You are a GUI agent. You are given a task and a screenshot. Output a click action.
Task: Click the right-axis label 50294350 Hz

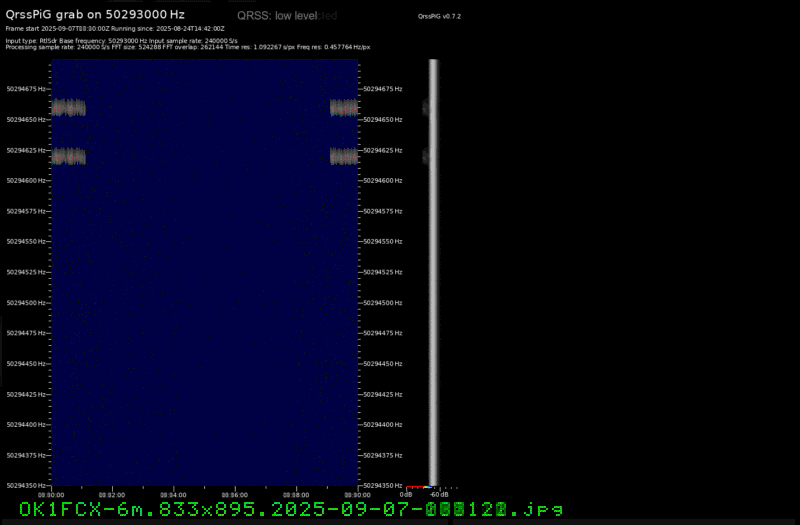[383, 486]
